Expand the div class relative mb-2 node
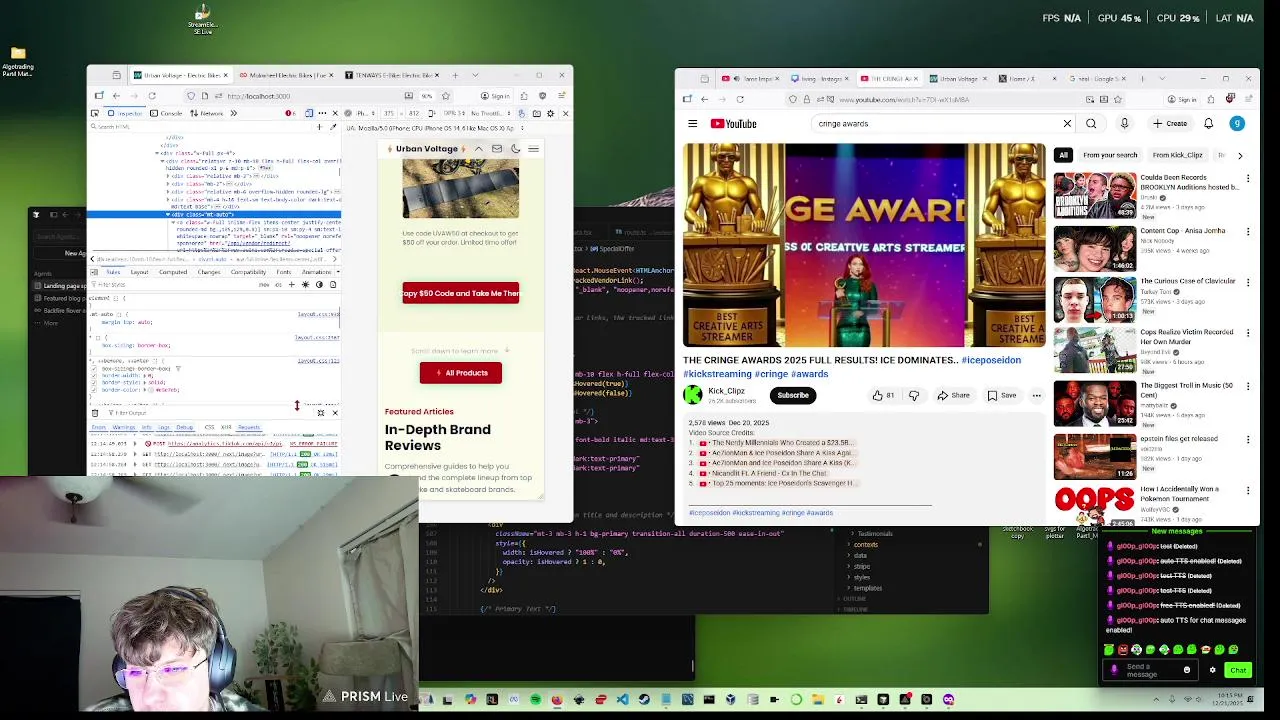 [x=168, y=176]
